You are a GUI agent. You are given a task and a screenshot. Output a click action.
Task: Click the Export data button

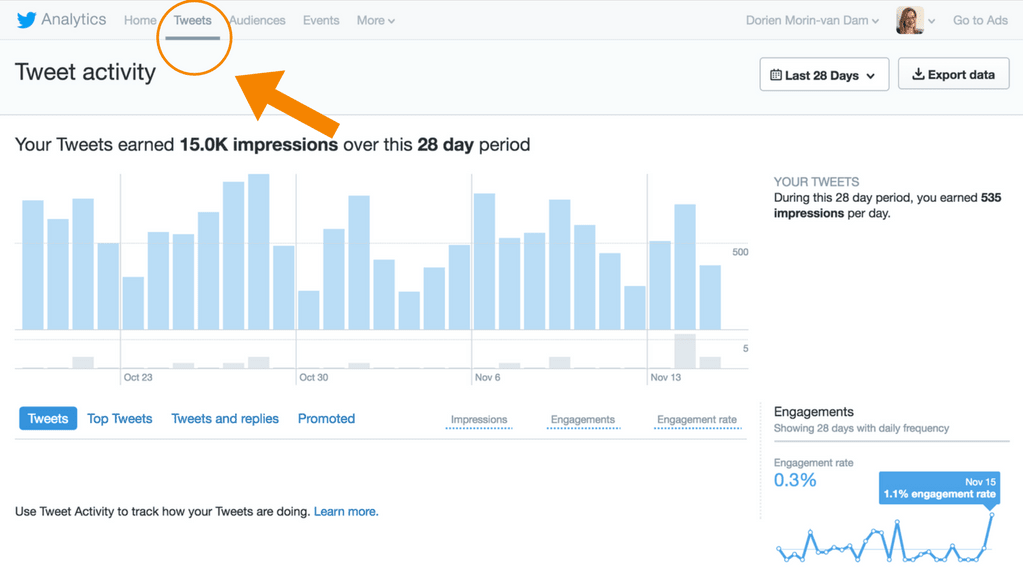(x=953, y=75)
